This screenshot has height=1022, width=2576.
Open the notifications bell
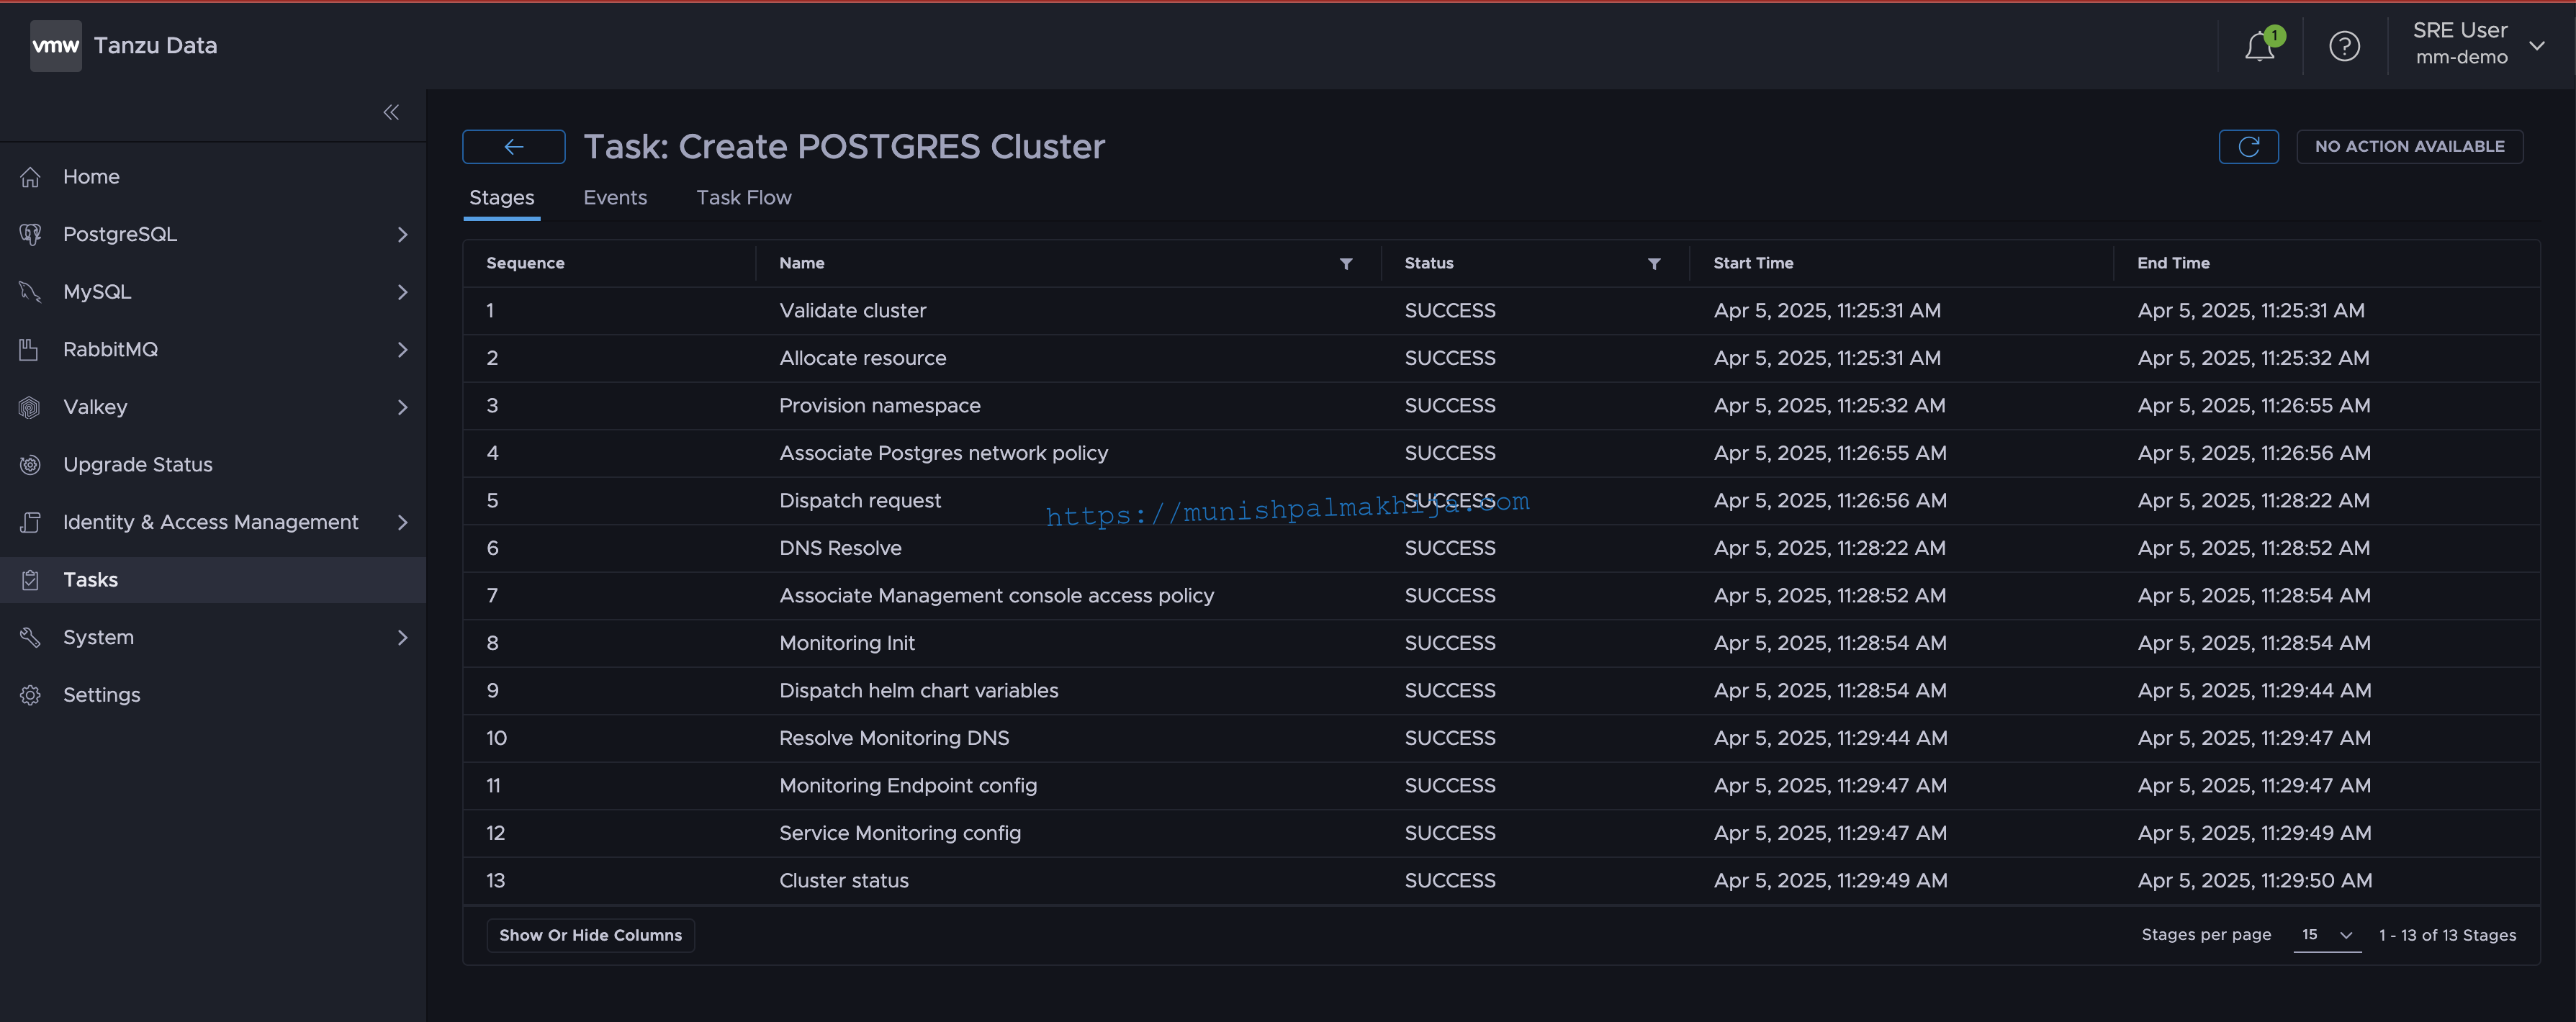click(x=2259, y=46)
